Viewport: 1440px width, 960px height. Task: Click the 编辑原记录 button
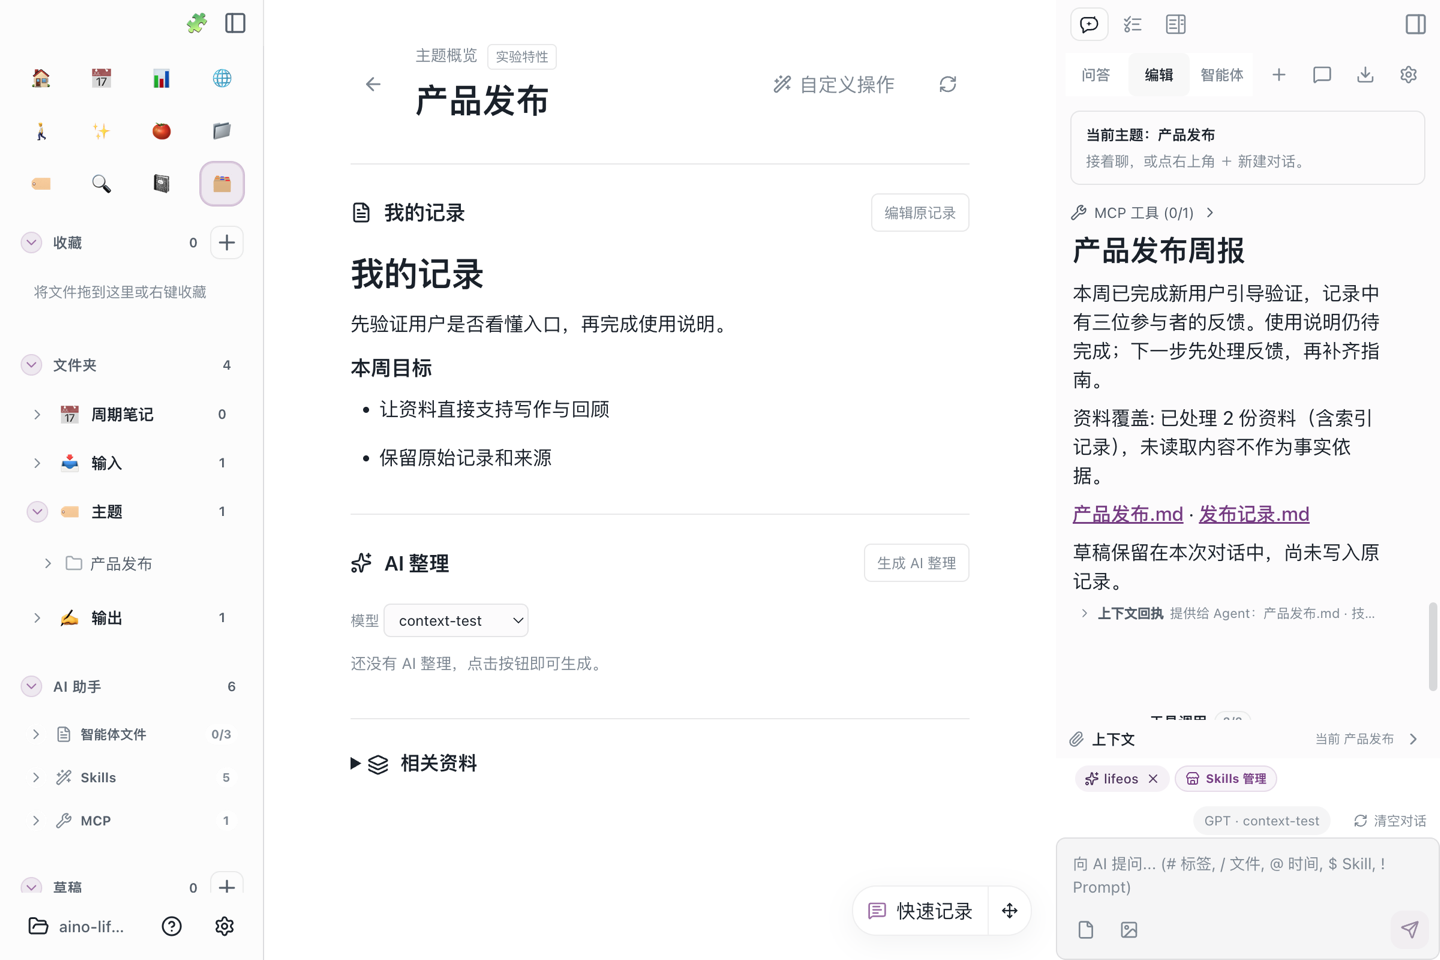[x=920, y=213]
